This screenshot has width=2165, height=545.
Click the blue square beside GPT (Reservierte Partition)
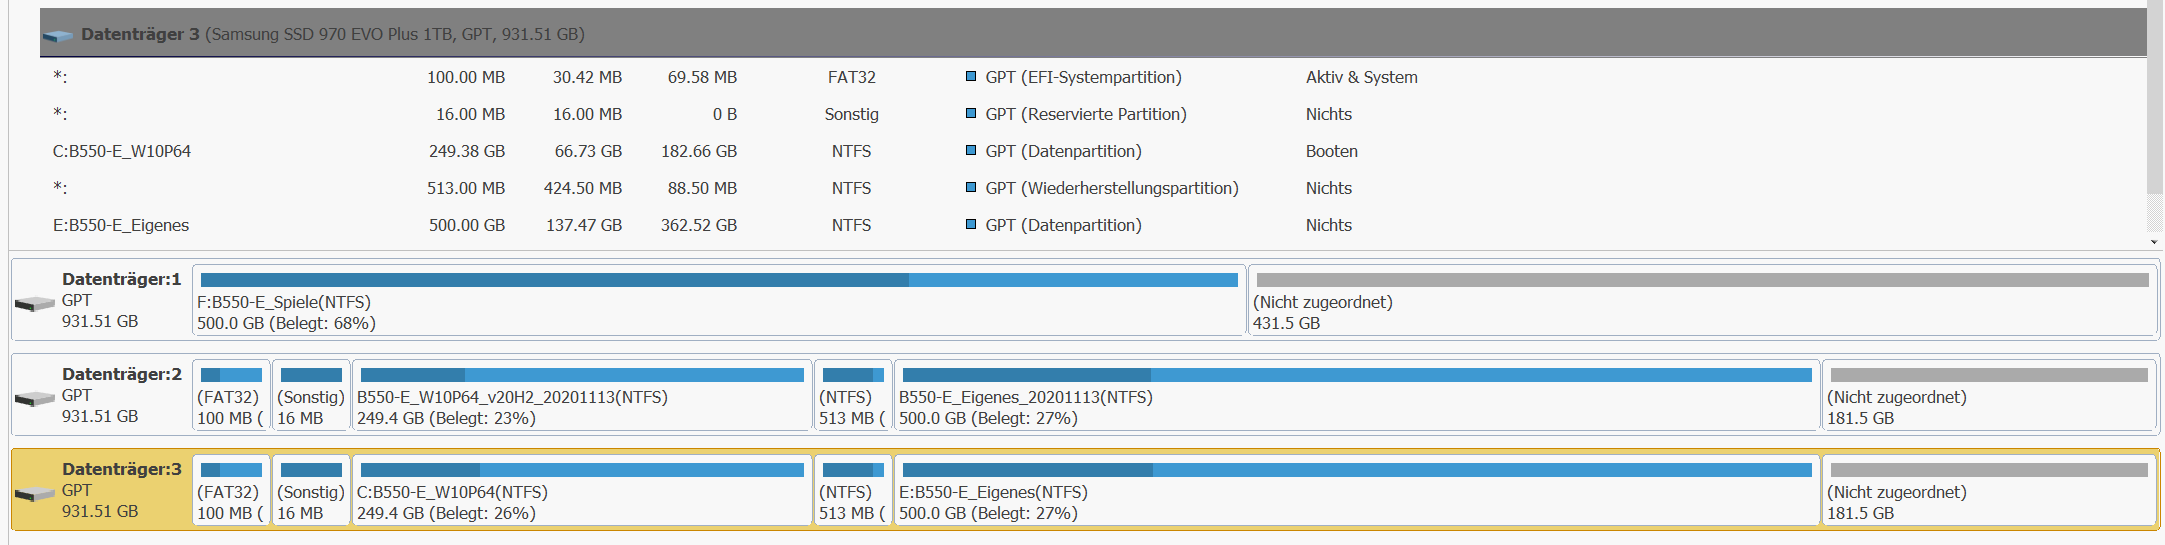point(970,113)
